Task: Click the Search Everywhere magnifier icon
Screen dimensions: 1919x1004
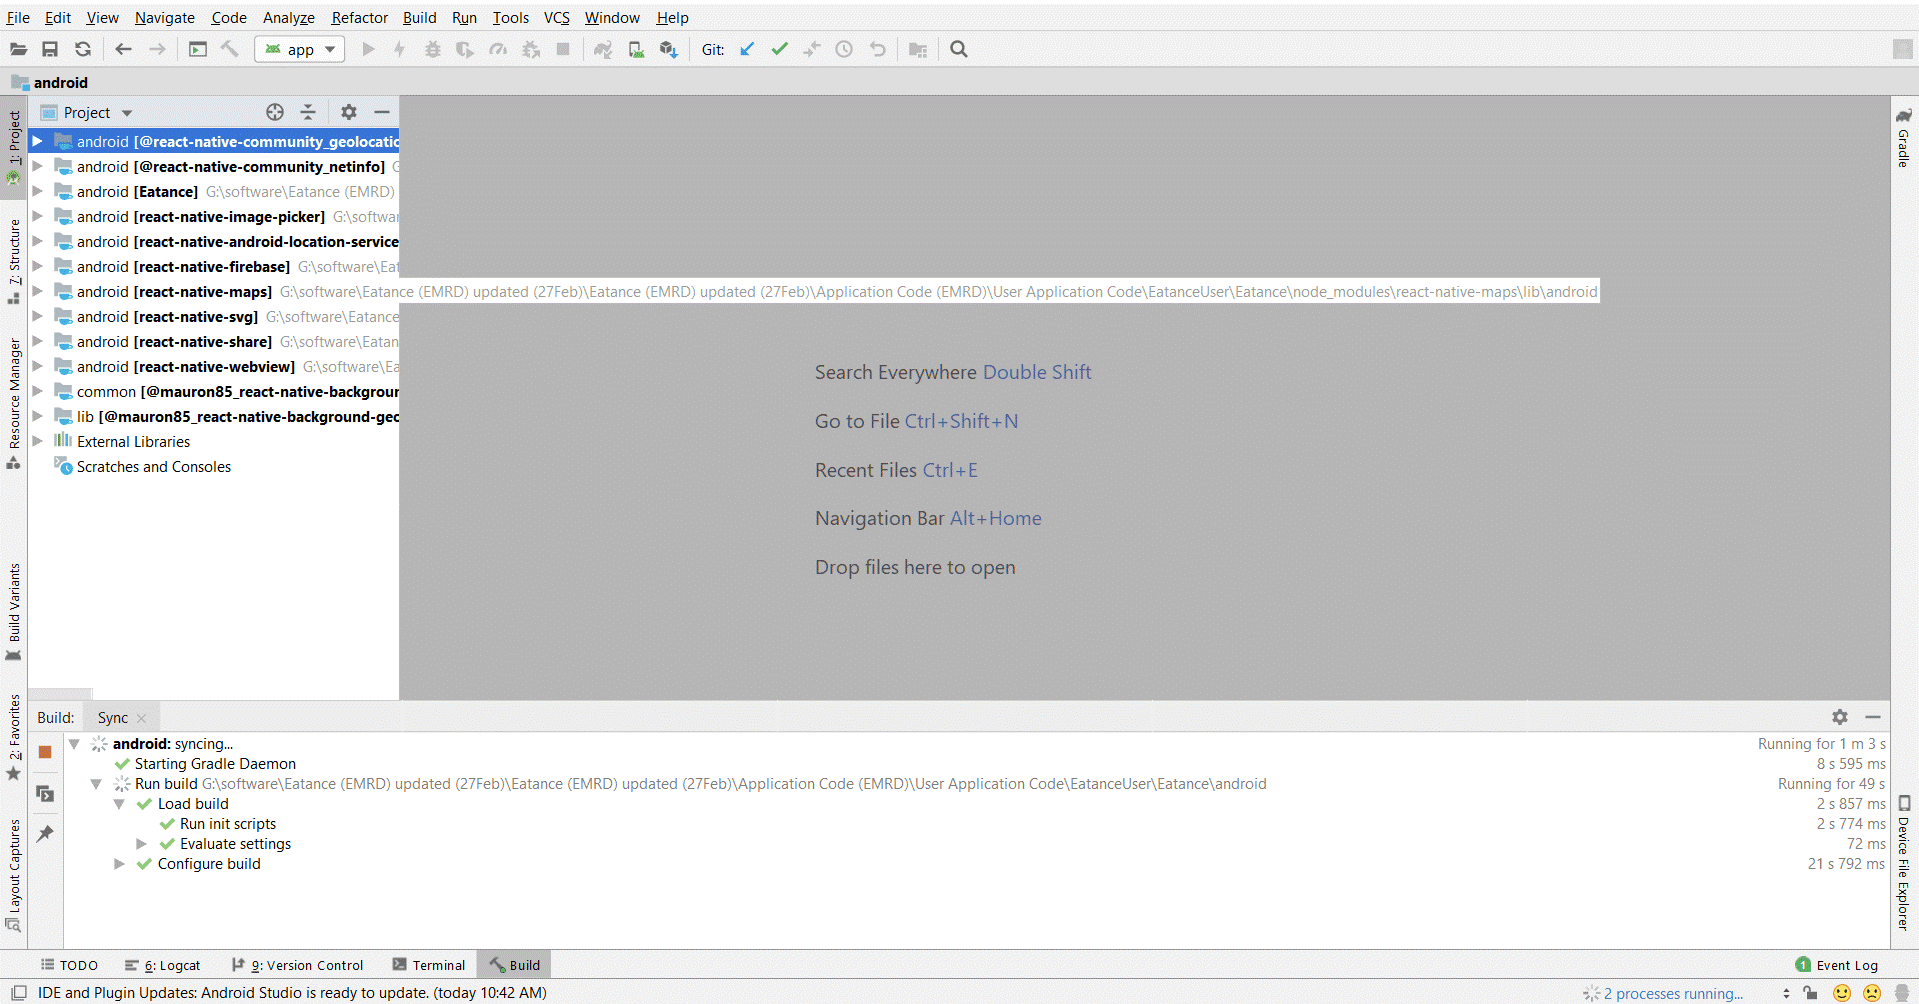Action: pyautogui.click(x=958, y=49)
